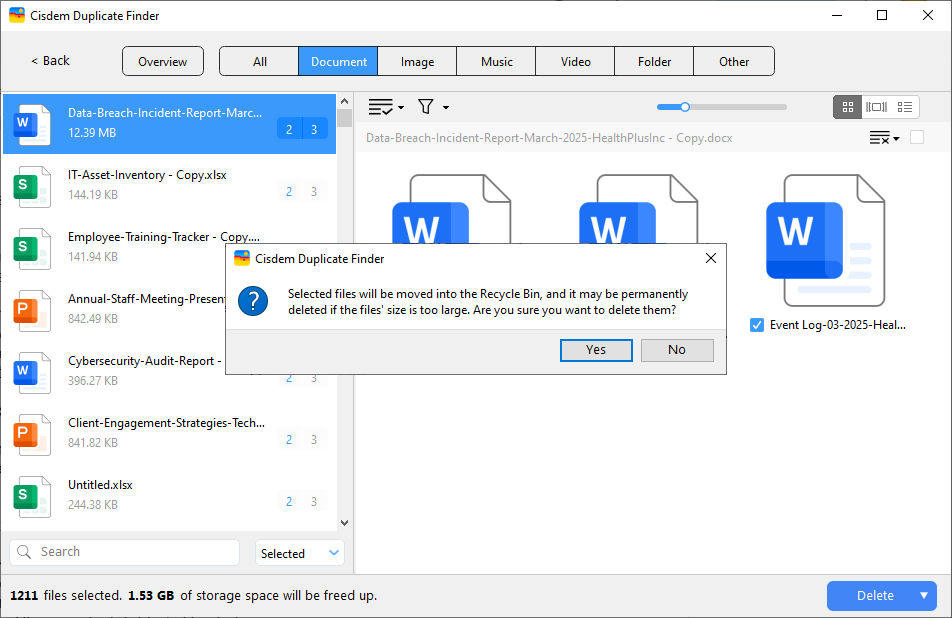This screenshot has width=952, height=618.
Task: Open the sort icon beside the group title
Action: tap(881, 138)
